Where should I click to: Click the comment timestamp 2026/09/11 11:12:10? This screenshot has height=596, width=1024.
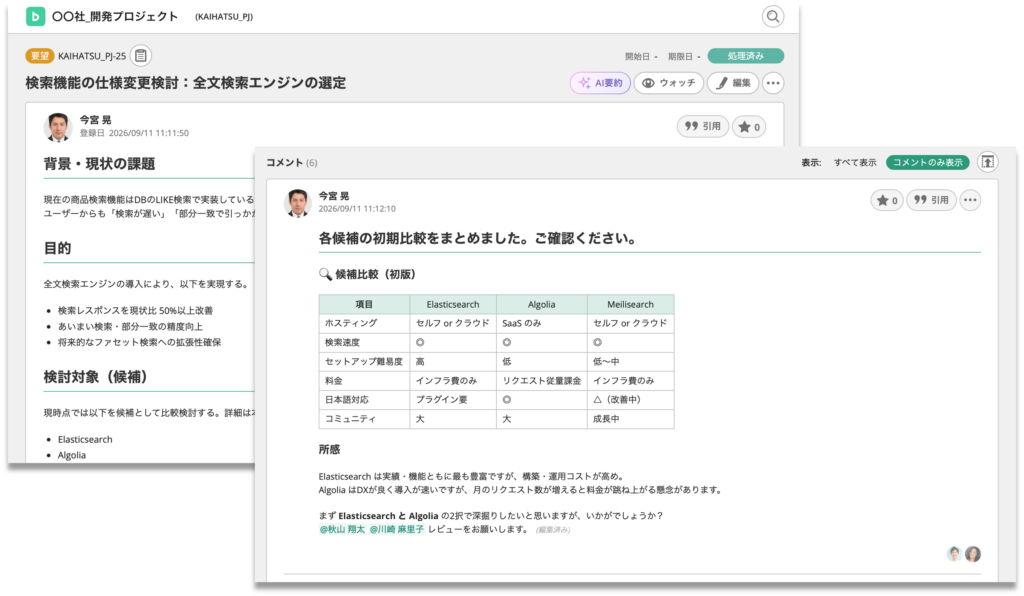357,209
